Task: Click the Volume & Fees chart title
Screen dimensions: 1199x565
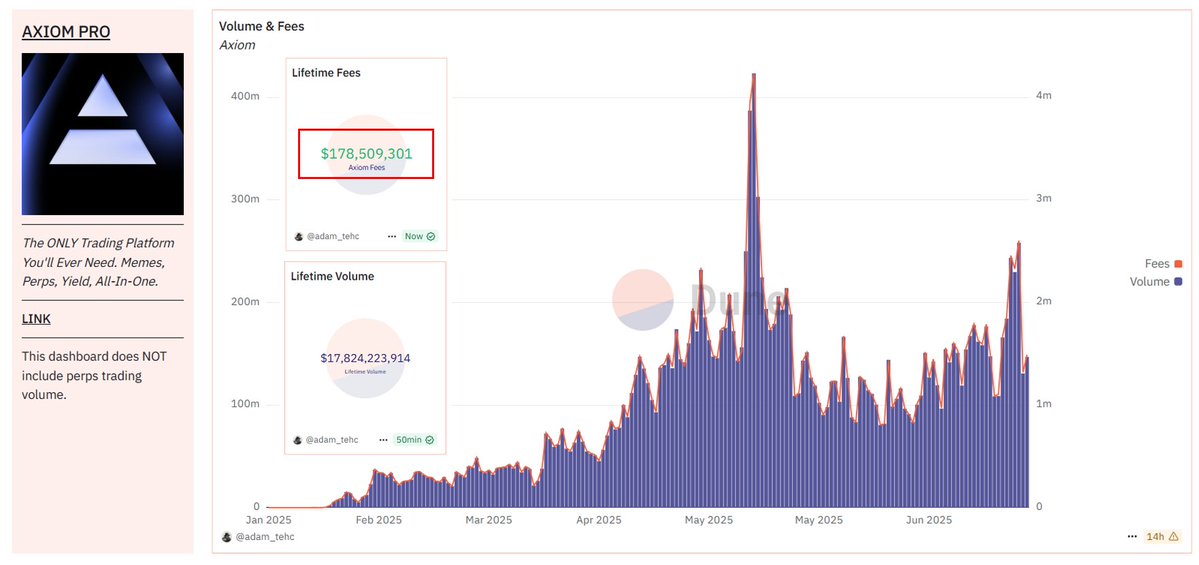Action: tap(262, 26)
